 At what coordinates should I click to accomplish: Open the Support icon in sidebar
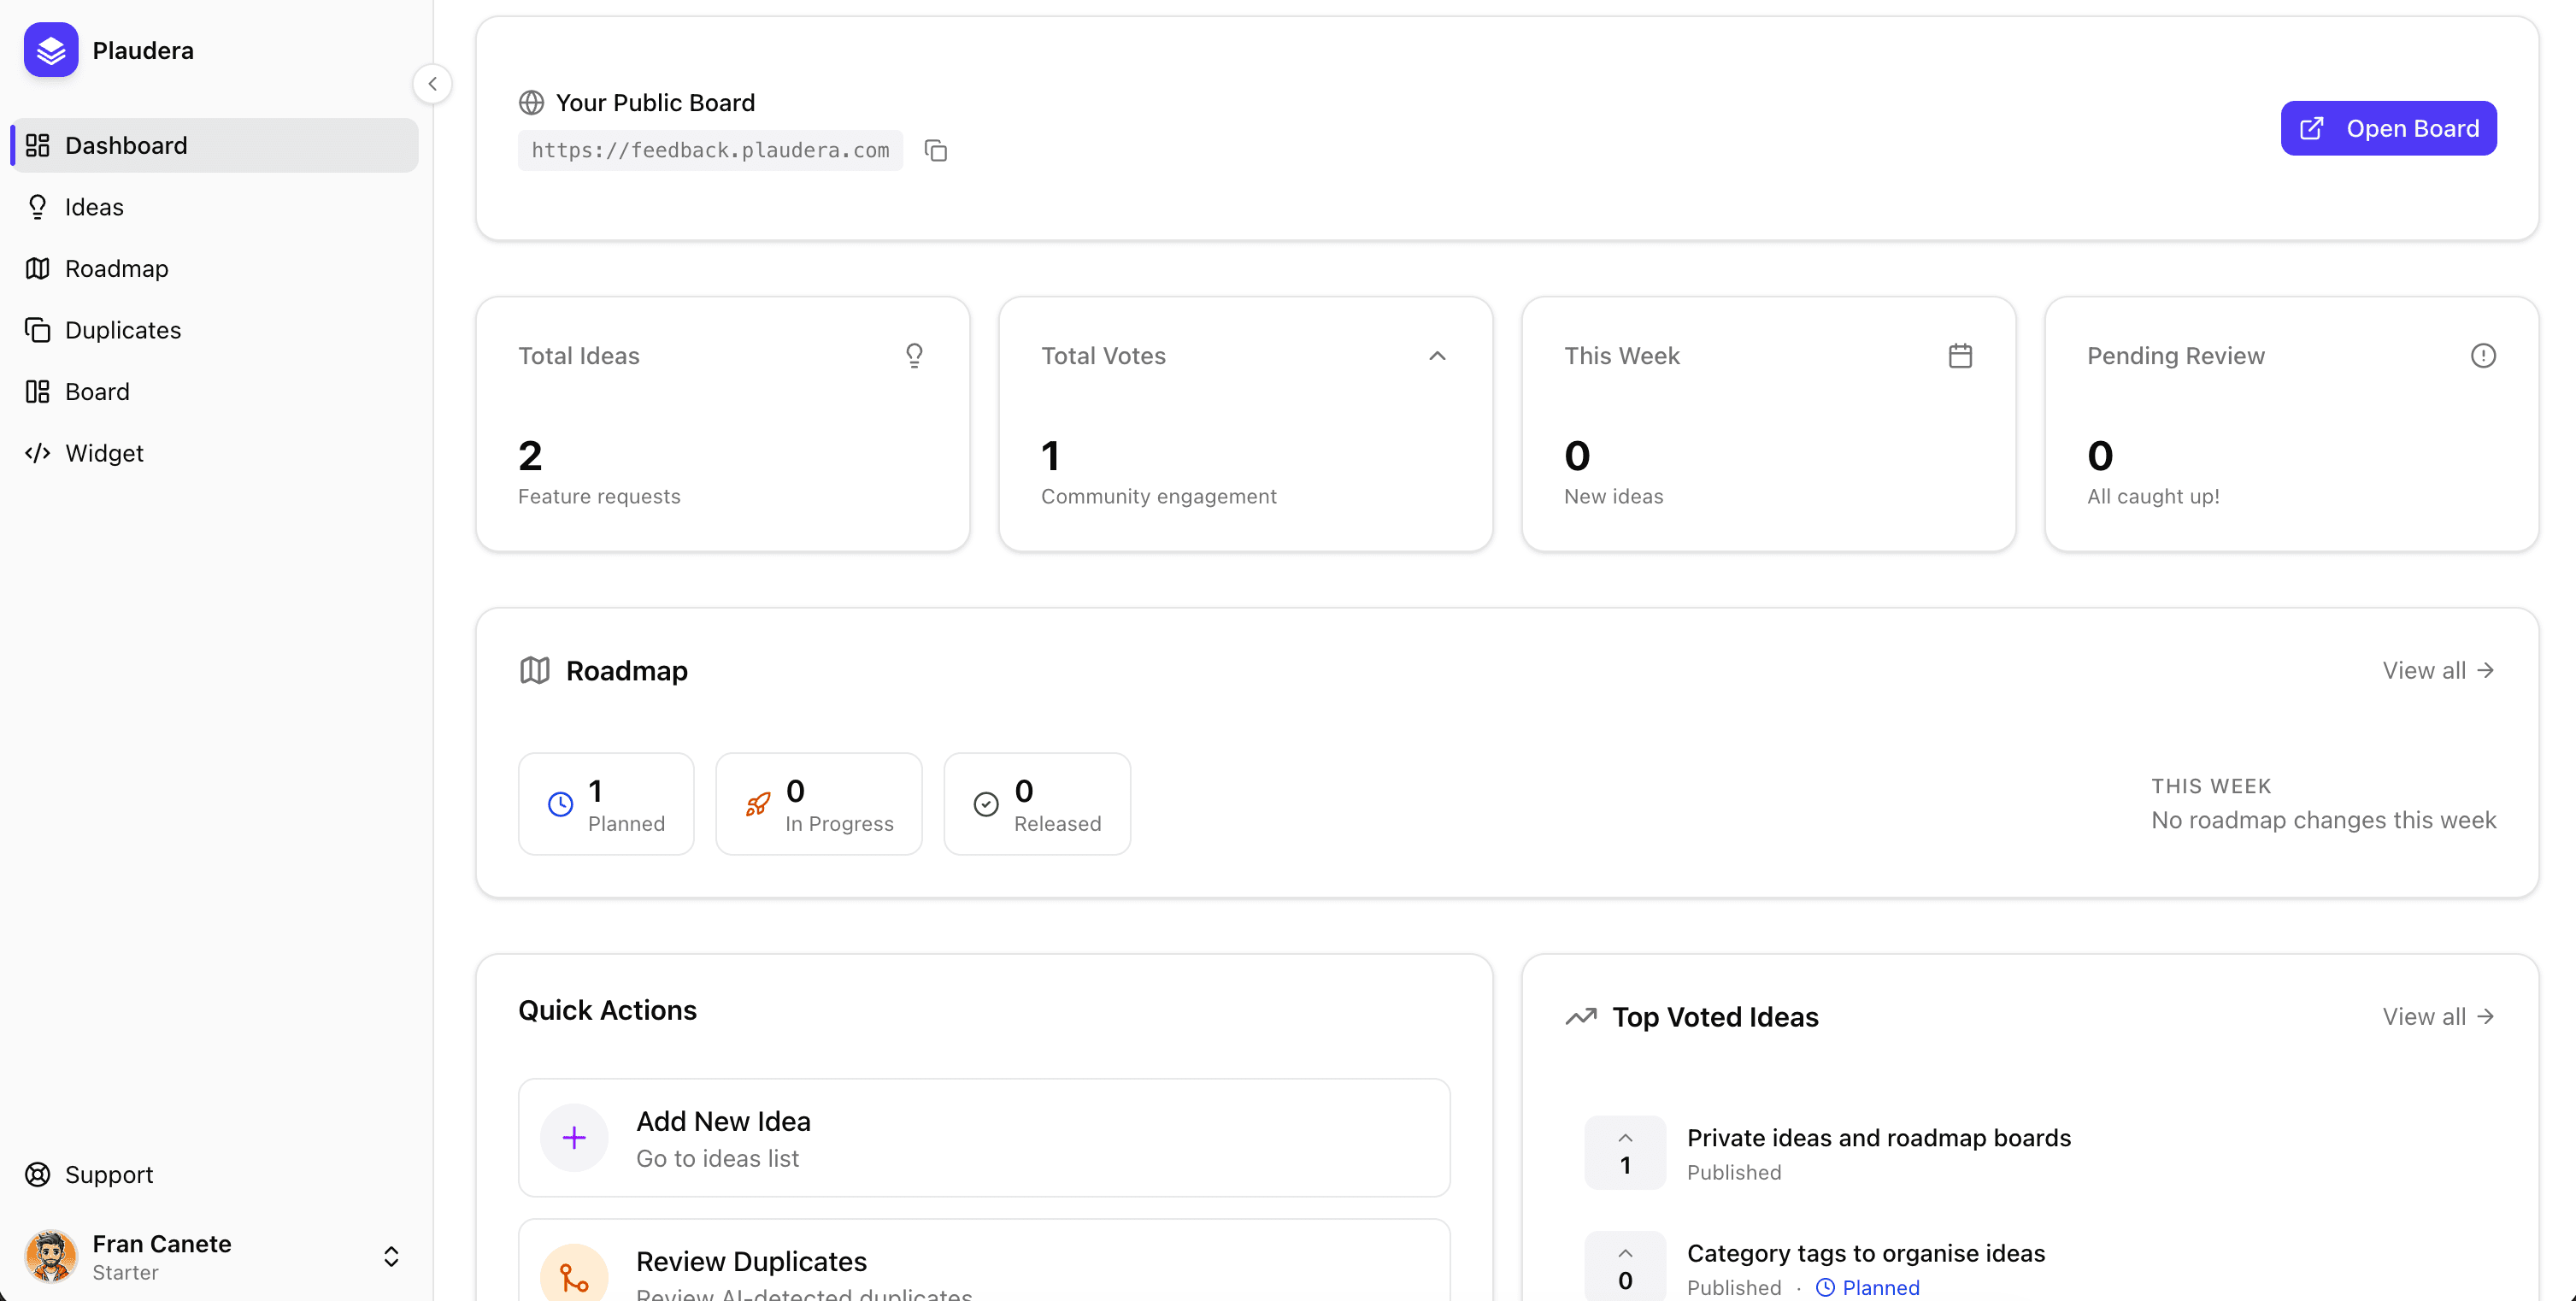(38, 1174)
